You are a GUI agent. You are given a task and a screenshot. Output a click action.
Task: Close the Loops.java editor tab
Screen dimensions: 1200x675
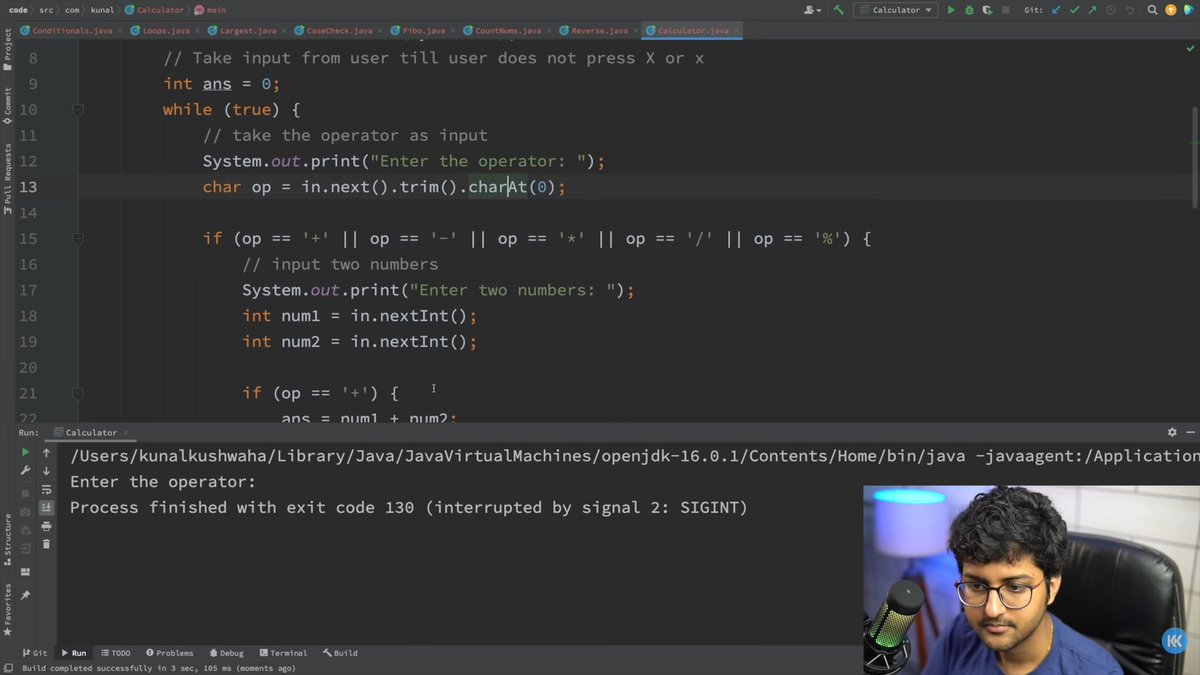pos(198,31)
